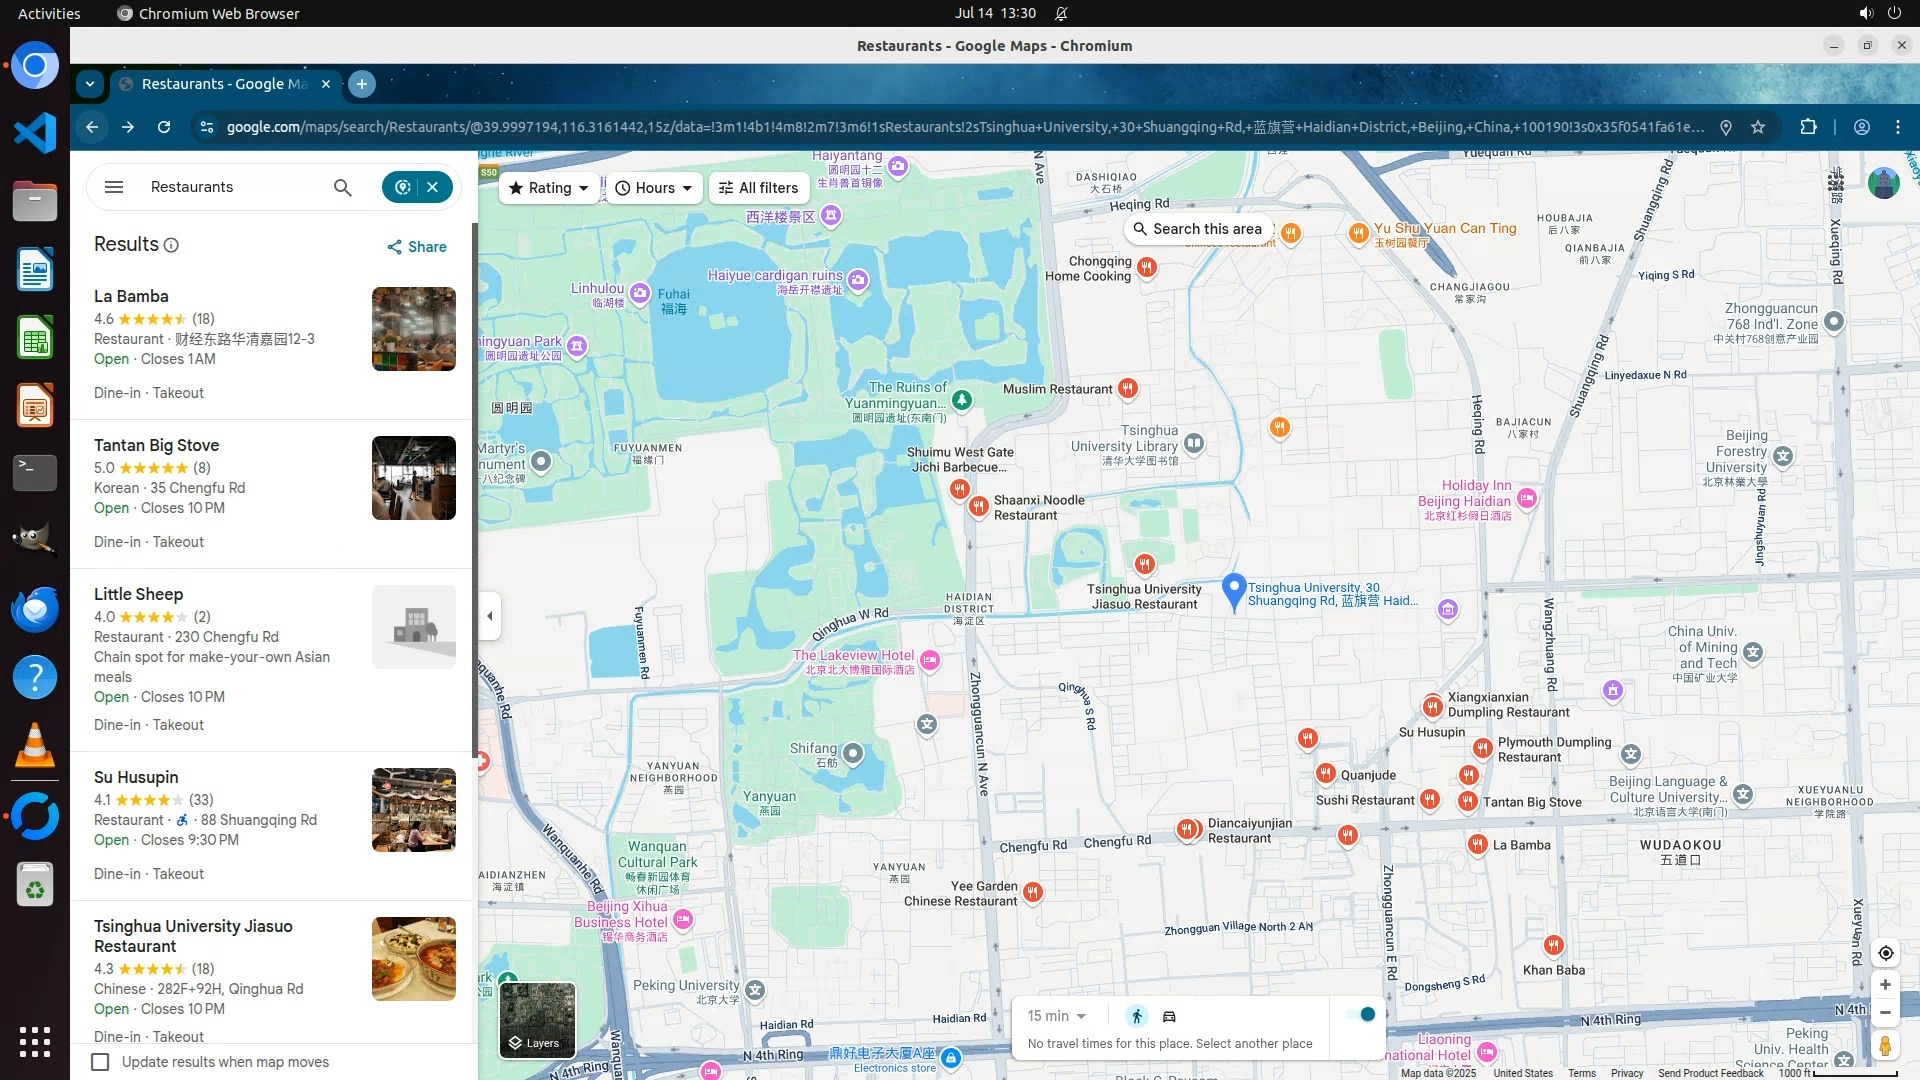Image resolution: width=1920 pixels, height=1080 pixels.
Task: Zoom in on the map
Action: pyautogui.click(x=1885, y=985)
